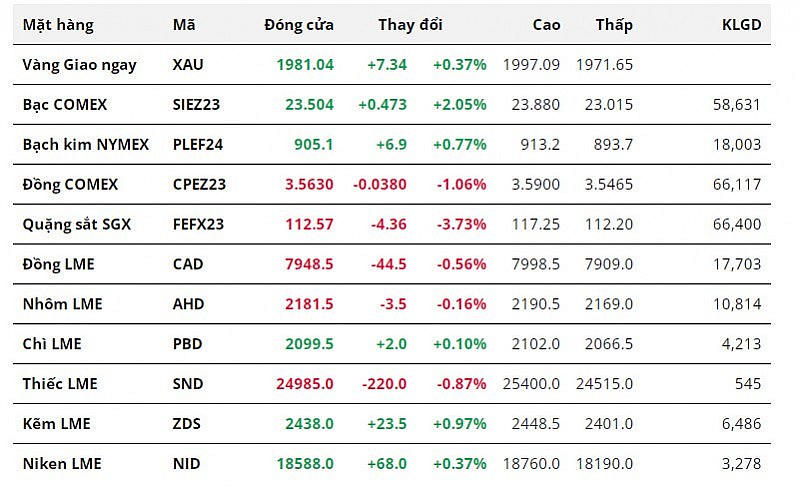Open the Niken LME row
Image resolution: width=800 pixels, height=488 pixels.
[62, 464]
